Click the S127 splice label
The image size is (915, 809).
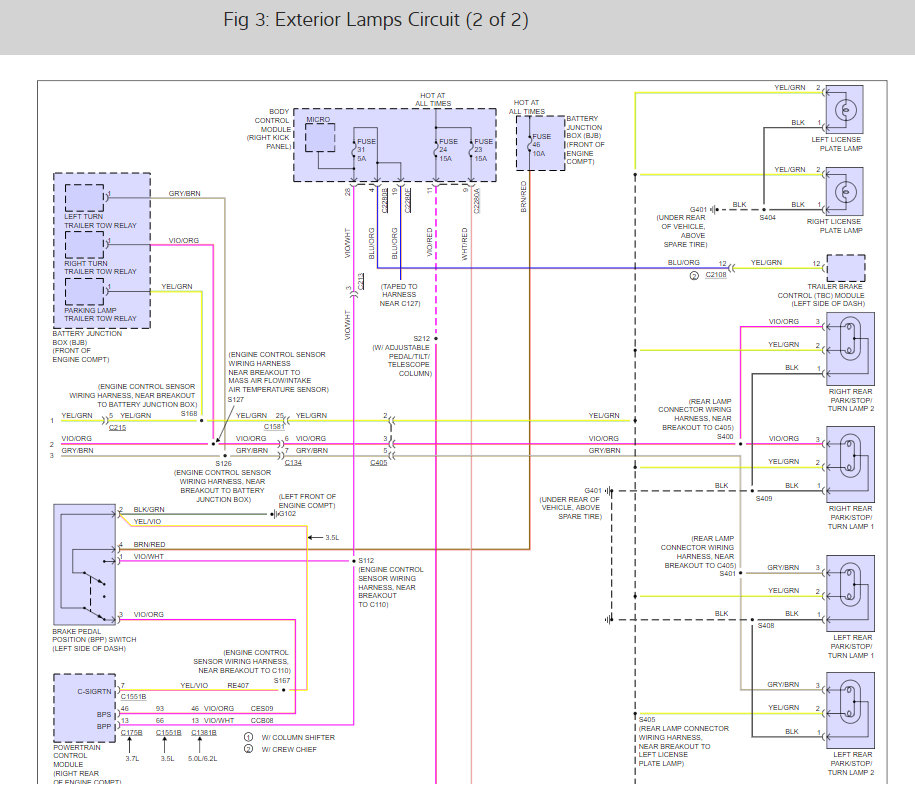[x=236, y=400]
